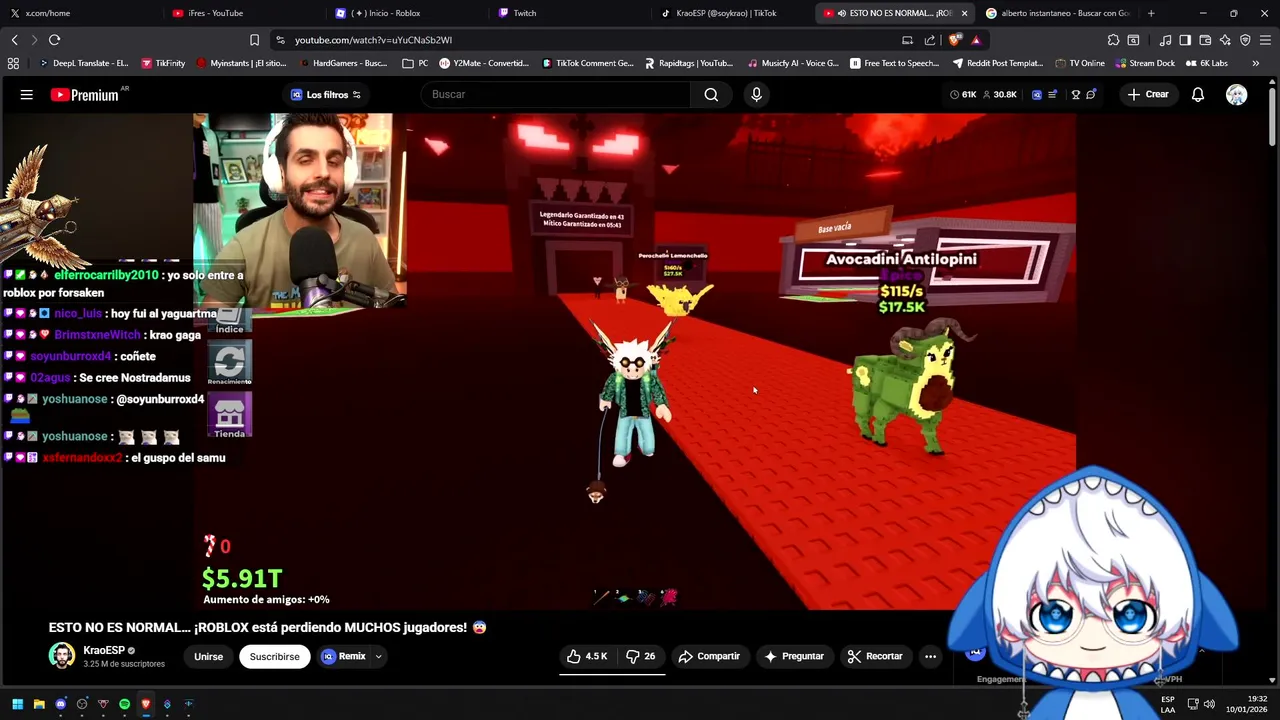Dislike the video (26)
The image size is (1280, 720).
point(640,656)
